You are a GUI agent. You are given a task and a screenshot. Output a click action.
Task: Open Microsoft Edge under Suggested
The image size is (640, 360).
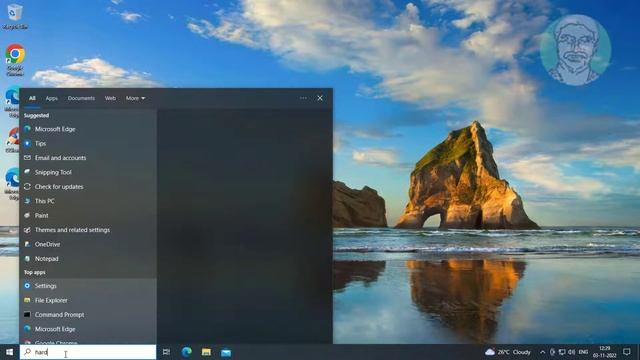[x=88, y=129]
